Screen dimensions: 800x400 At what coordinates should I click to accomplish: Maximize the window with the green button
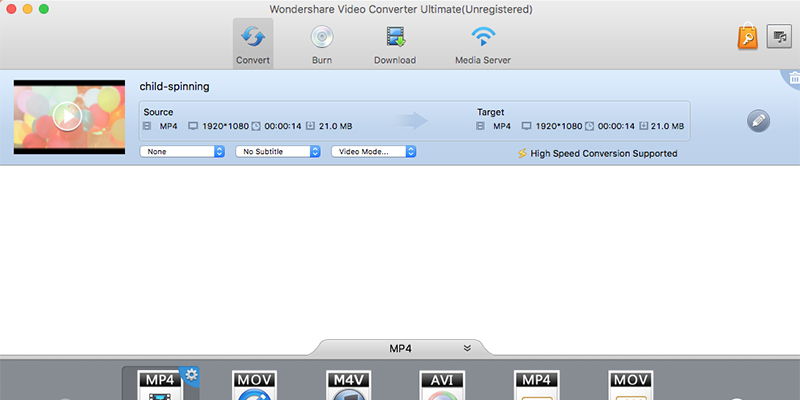(x=44, y=9)
